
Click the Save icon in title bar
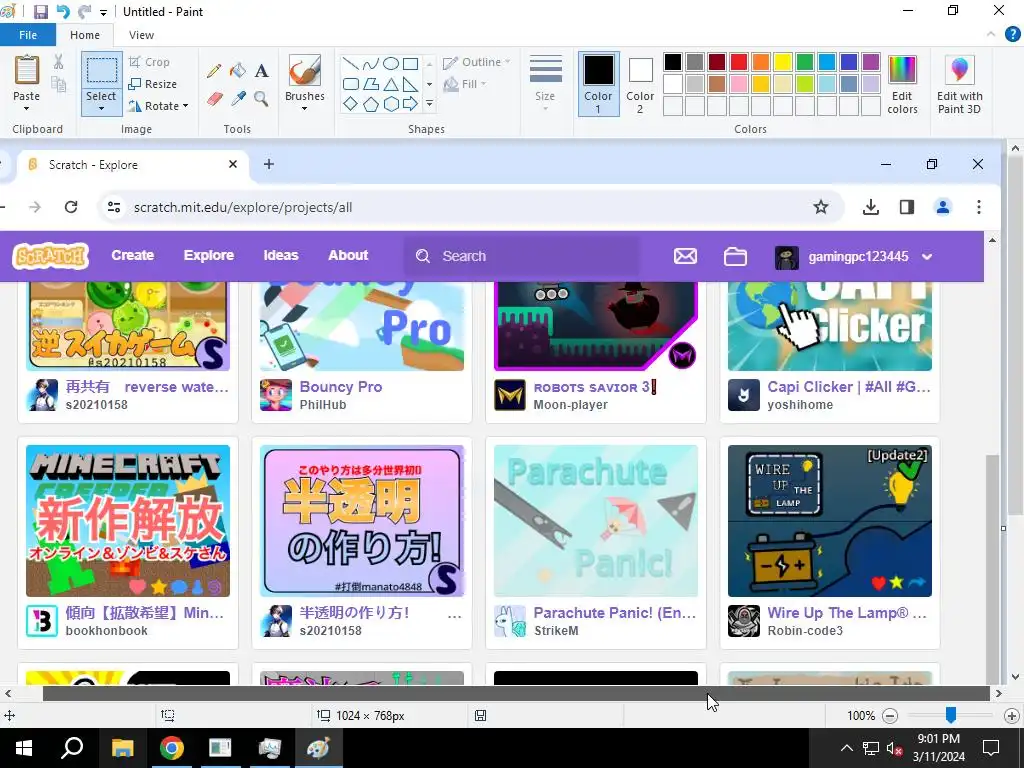point(40,12)
